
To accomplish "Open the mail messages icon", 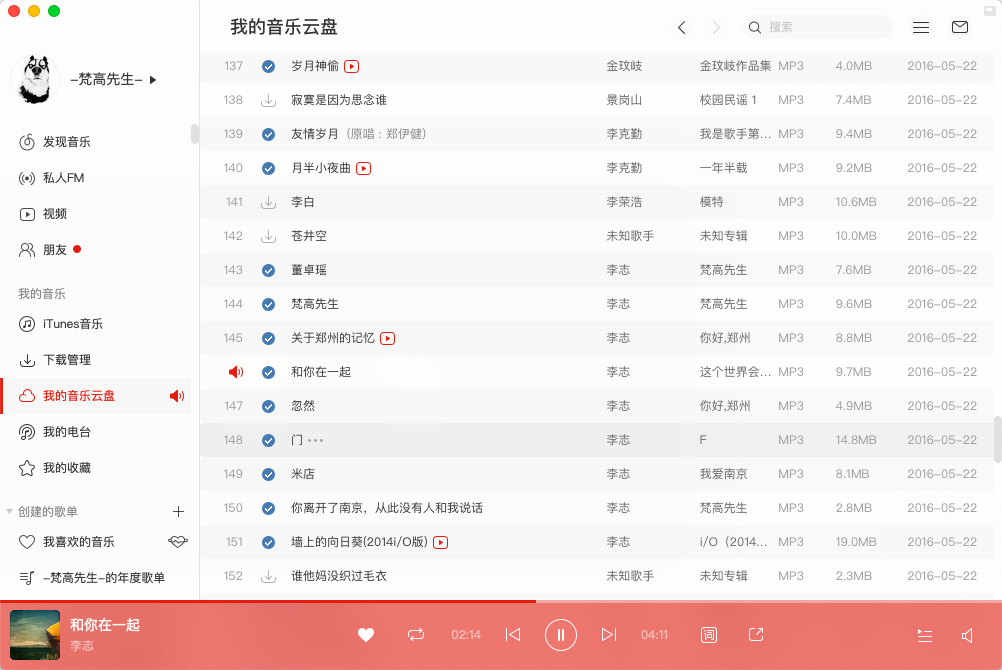I will coord(960,27).
